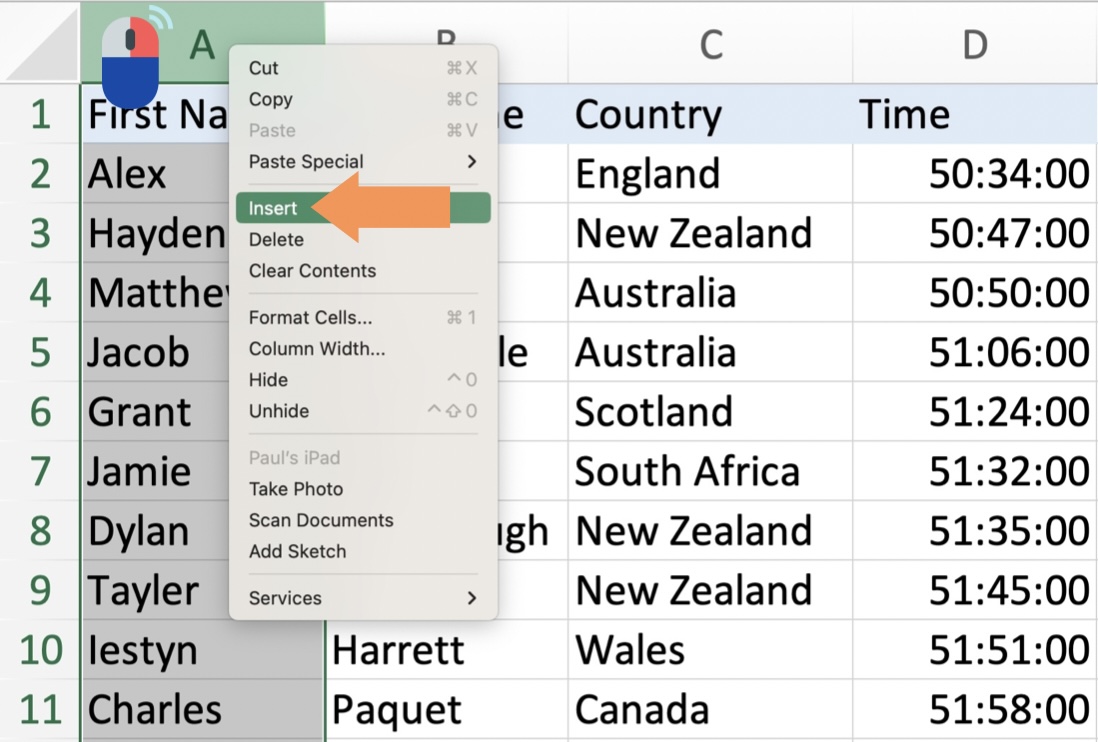This screenshot has height=742, width=1098.
Task: Click the Iestyn cell
Action: coord(203,650)
